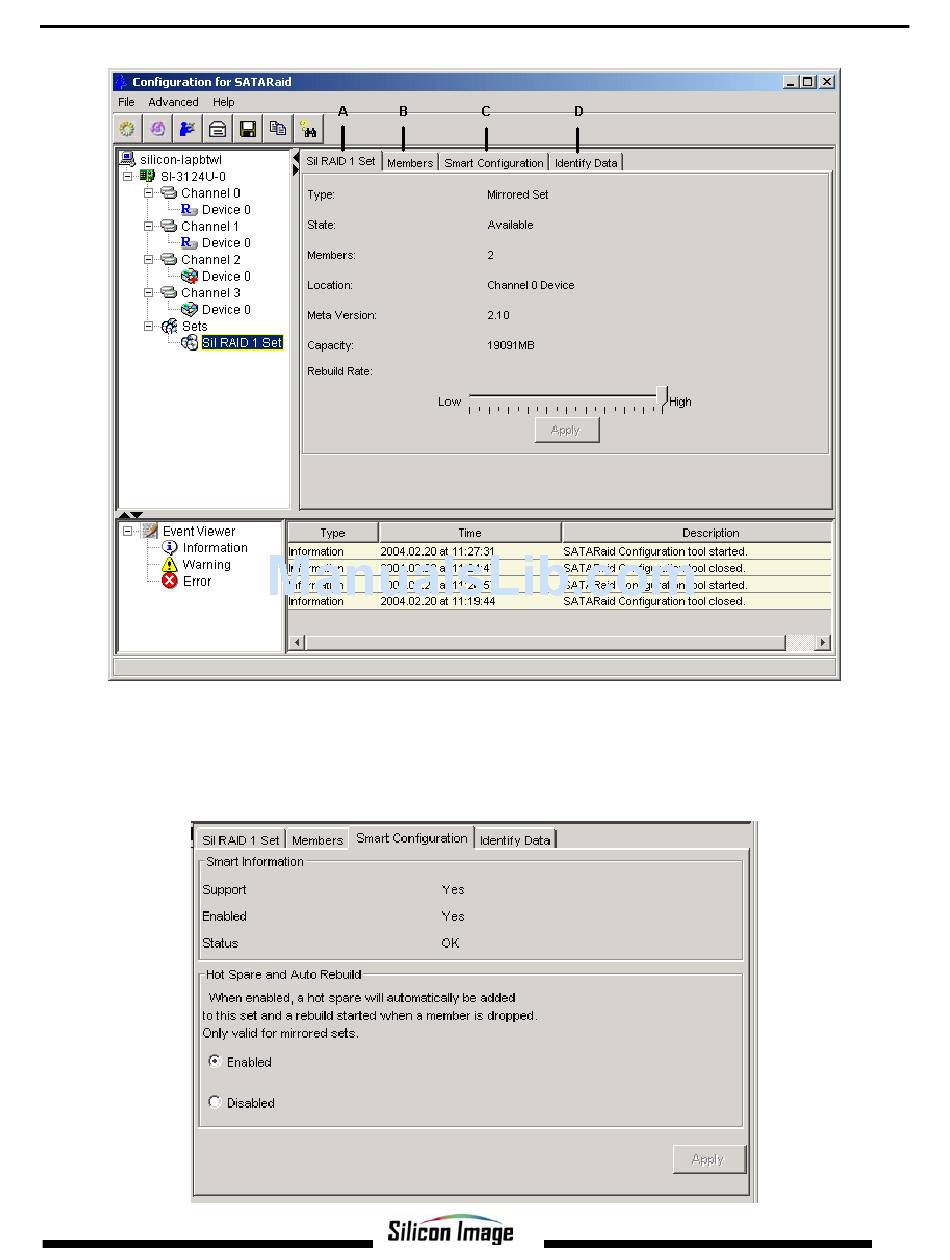Switch to the Members tab in the SATARaid window

[x=410, y=163]
